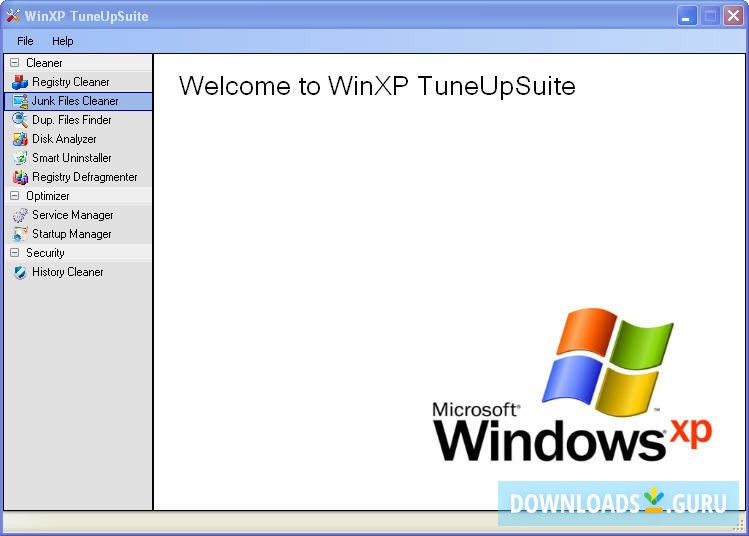Close the WinXP TuneUpSuite window
Viewport: 749px width, 536px height.
(733, 16)
